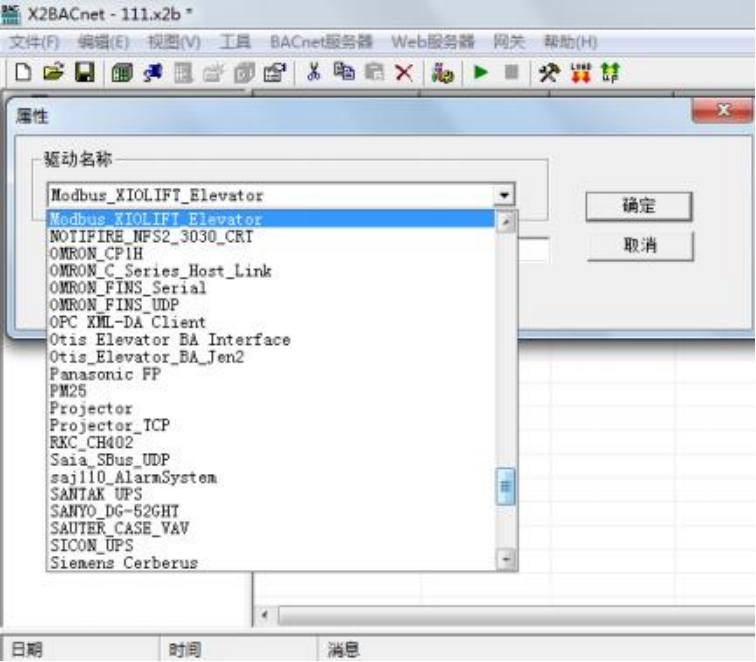Image resolution: width=756 pixels, height=662 pixels.
Task: Open the 文件(F) menu
Action: (34, 42)
